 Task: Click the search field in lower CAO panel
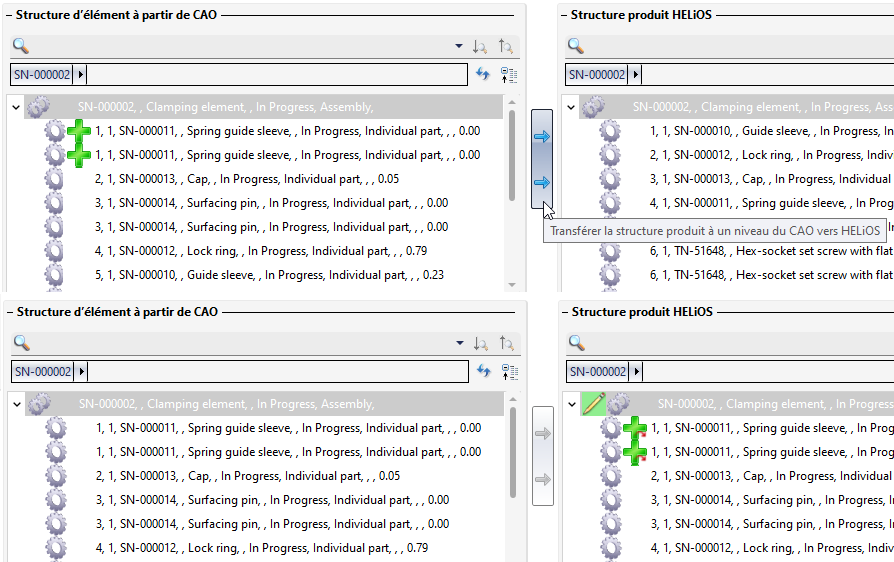coord(243,343)
